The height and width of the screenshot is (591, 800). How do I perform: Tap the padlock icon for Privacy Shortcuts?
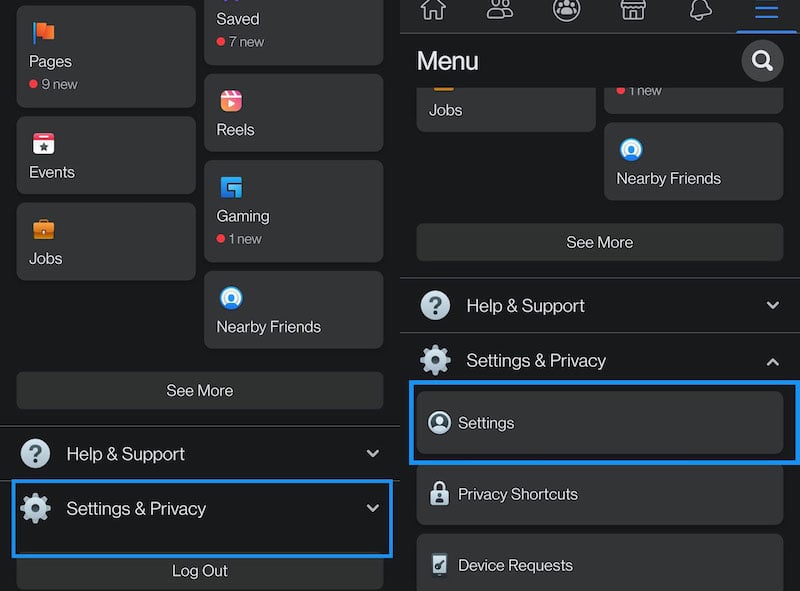click(439, 494)
